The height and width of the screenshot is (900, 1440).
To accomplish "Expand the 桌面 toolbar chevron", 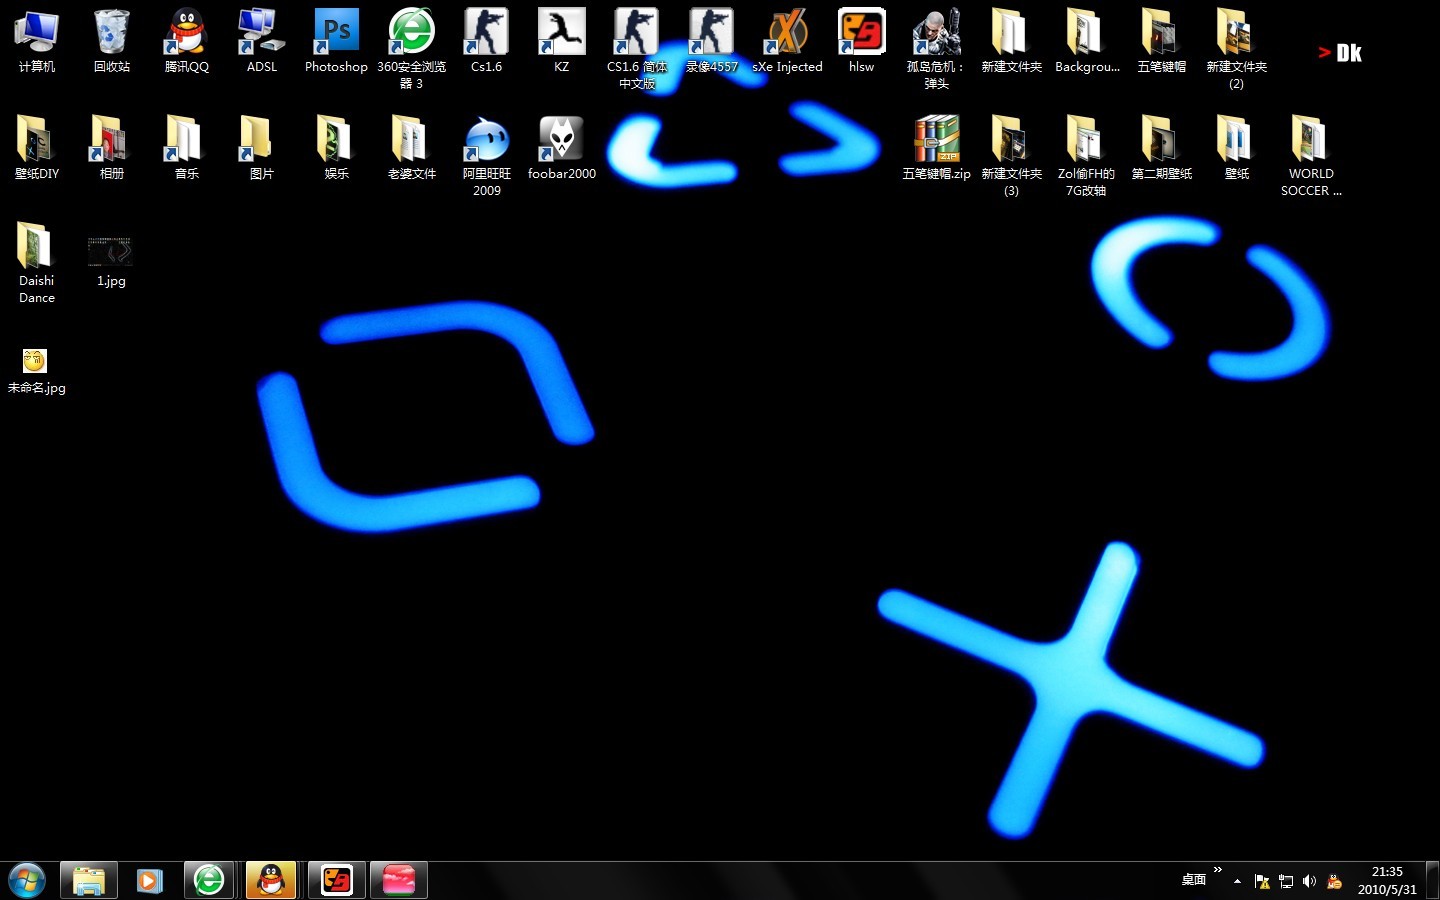I will point(1218,870).
